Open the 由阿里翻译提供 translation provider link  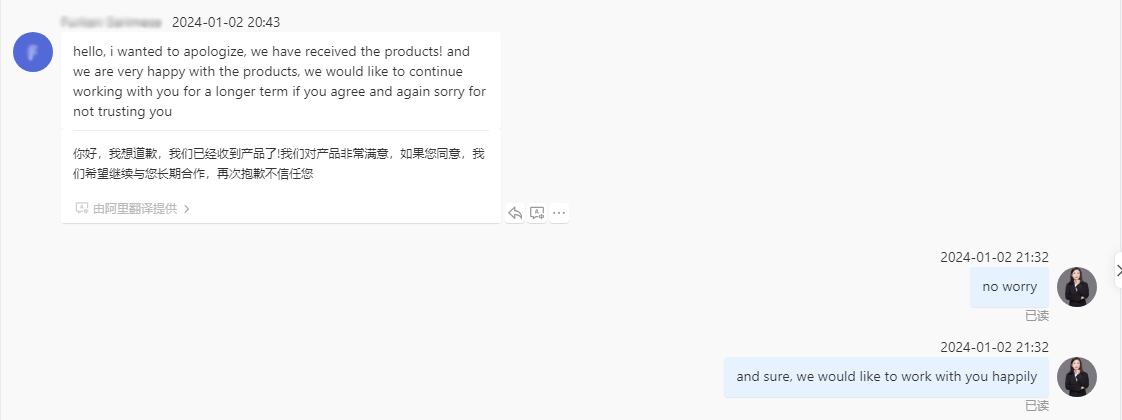[x=134, y=209]
